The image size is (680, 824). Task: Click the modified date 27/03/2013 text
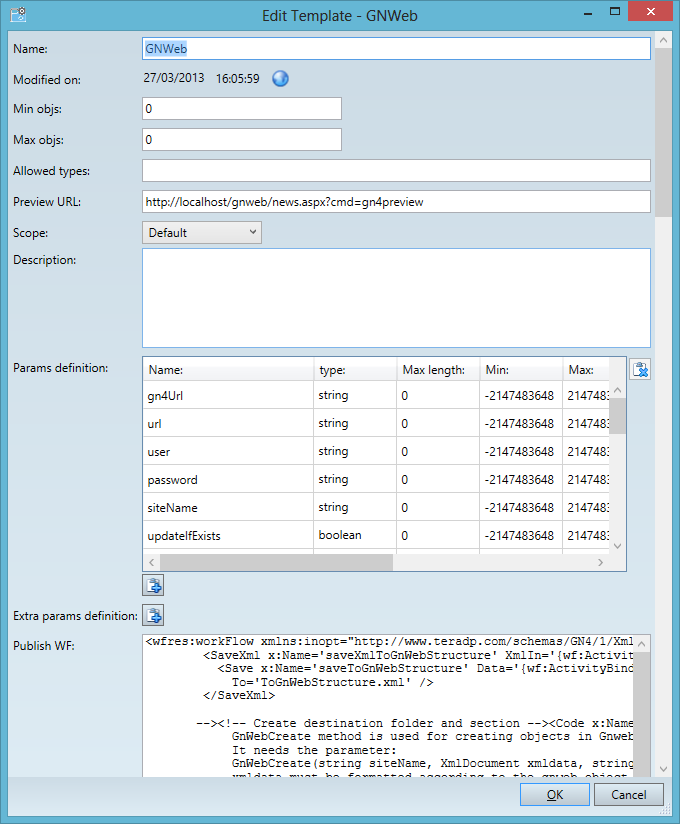[173, 78]
